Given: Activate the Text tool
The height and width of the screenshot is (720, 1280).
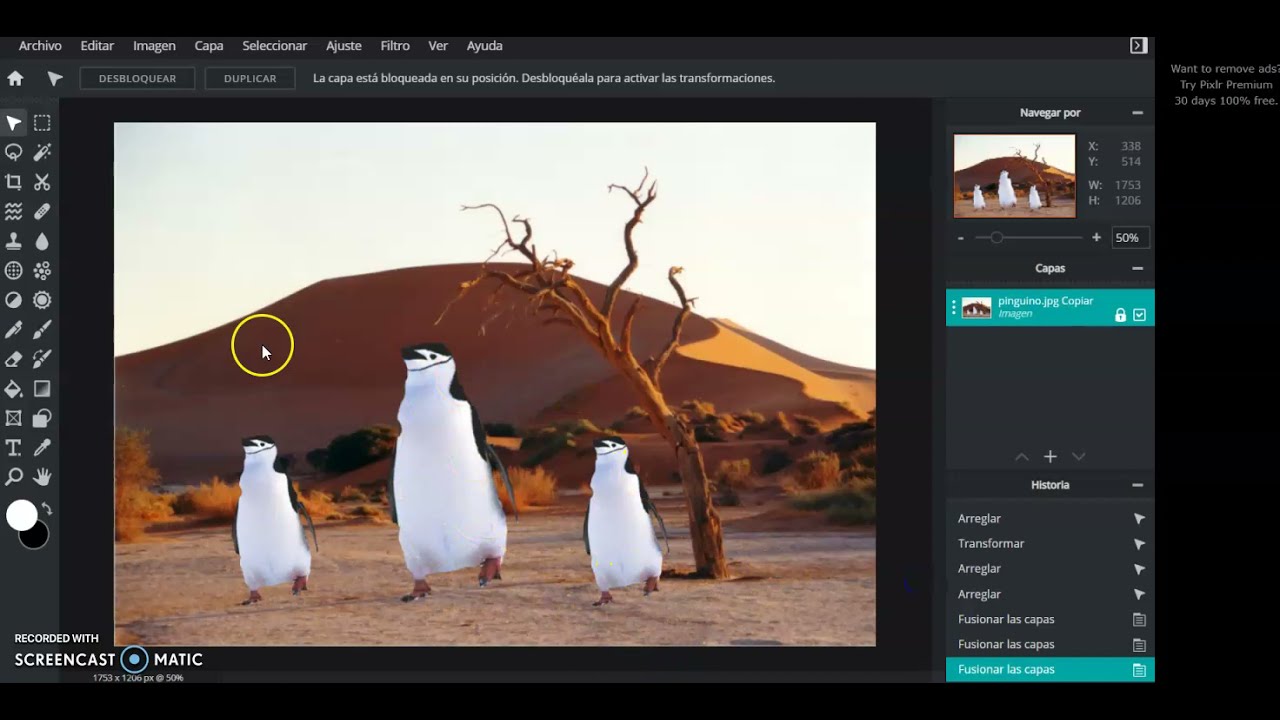Looking at the screenshot, I should [14, 447].
